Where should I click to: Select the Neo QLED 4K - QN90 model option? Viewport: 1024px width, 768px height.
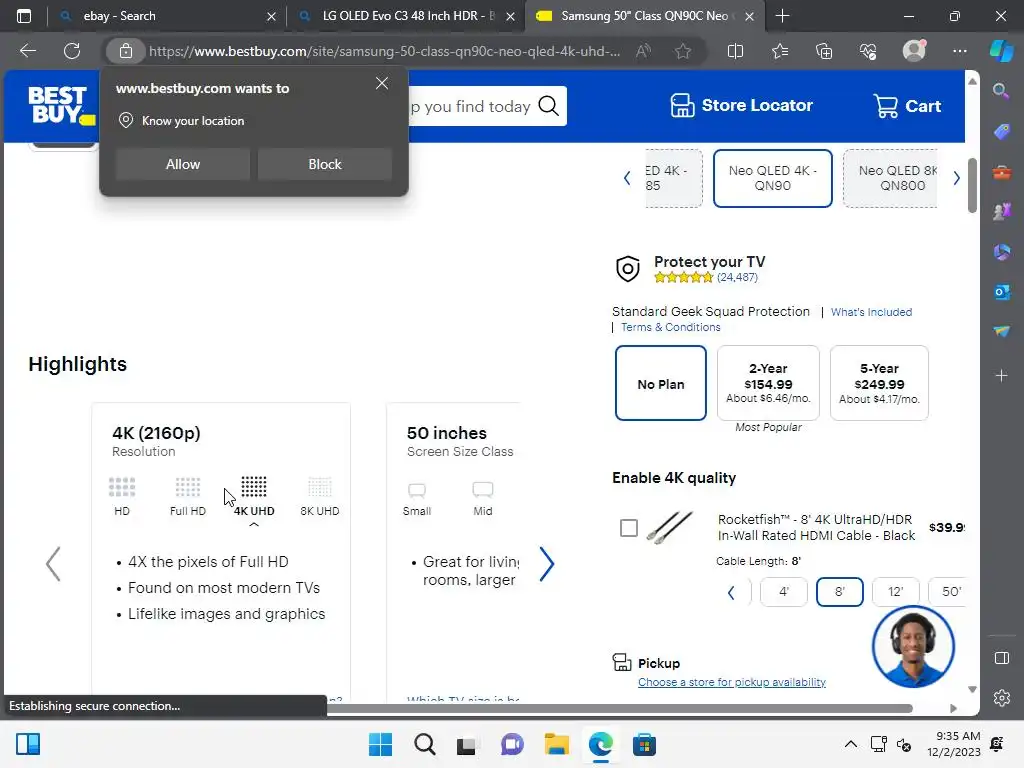tap(773, 178)
